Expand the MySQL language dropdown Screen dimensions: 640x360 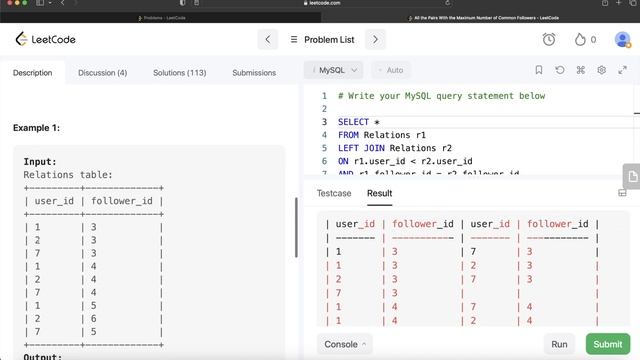(334, 70)
